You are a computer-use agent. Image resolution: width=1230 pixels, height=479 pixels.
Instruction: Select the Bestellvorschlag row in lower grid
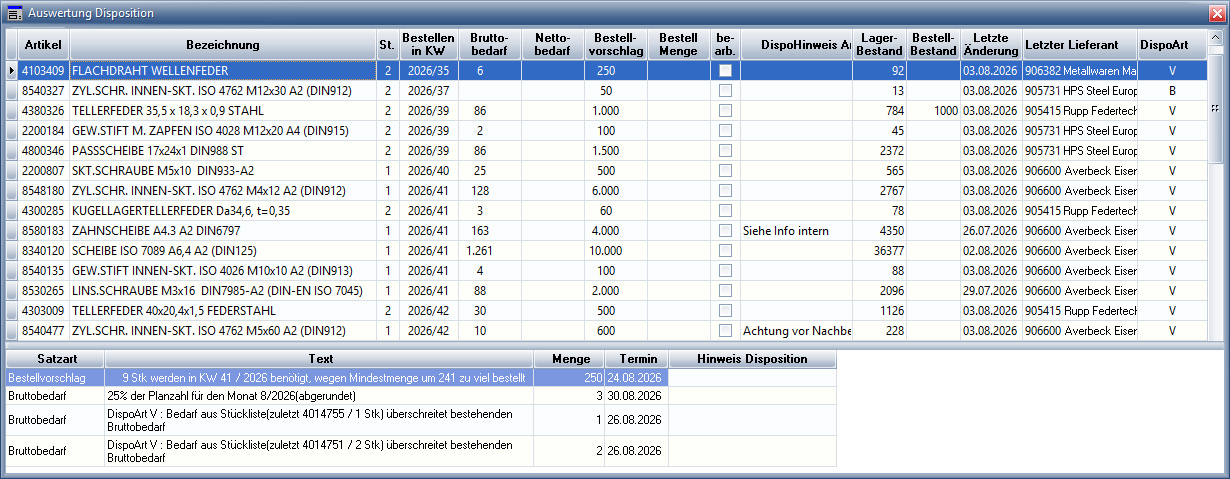(421, 378)
